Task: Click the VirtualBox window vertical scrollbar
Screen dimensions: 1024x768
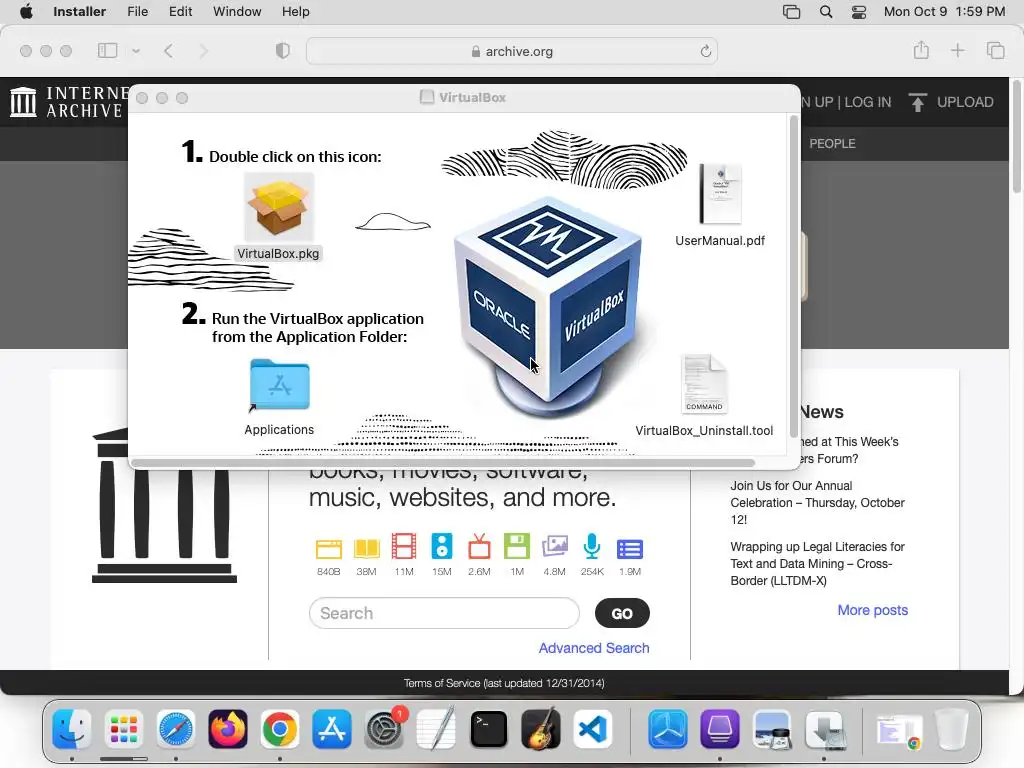Action: tap(794, 276)
